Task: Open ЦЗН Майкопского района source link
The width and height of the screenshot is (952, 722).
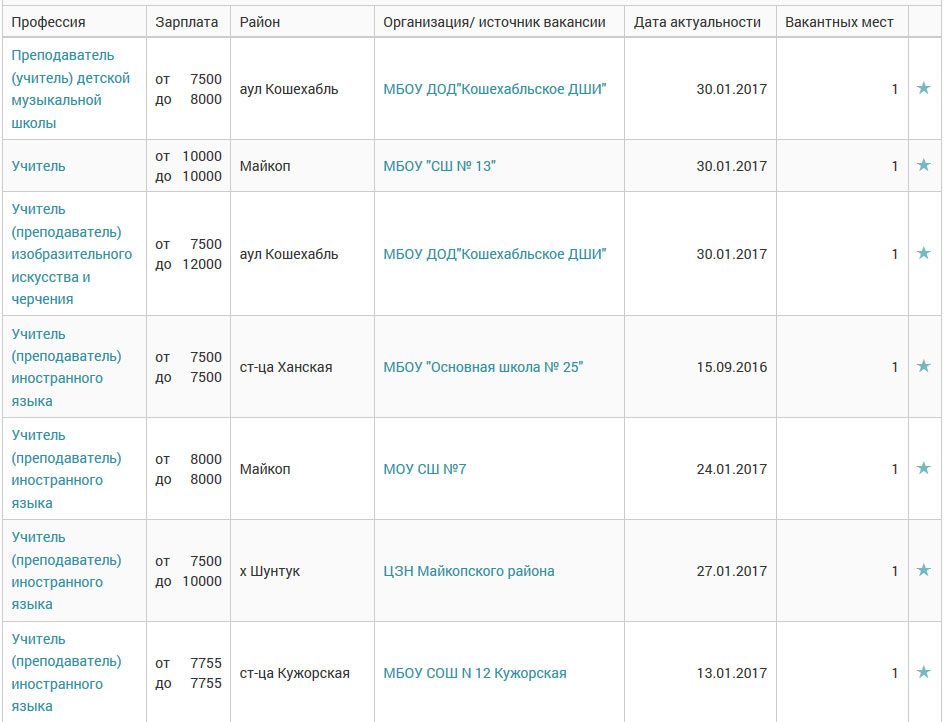Action: pos(468,571)
